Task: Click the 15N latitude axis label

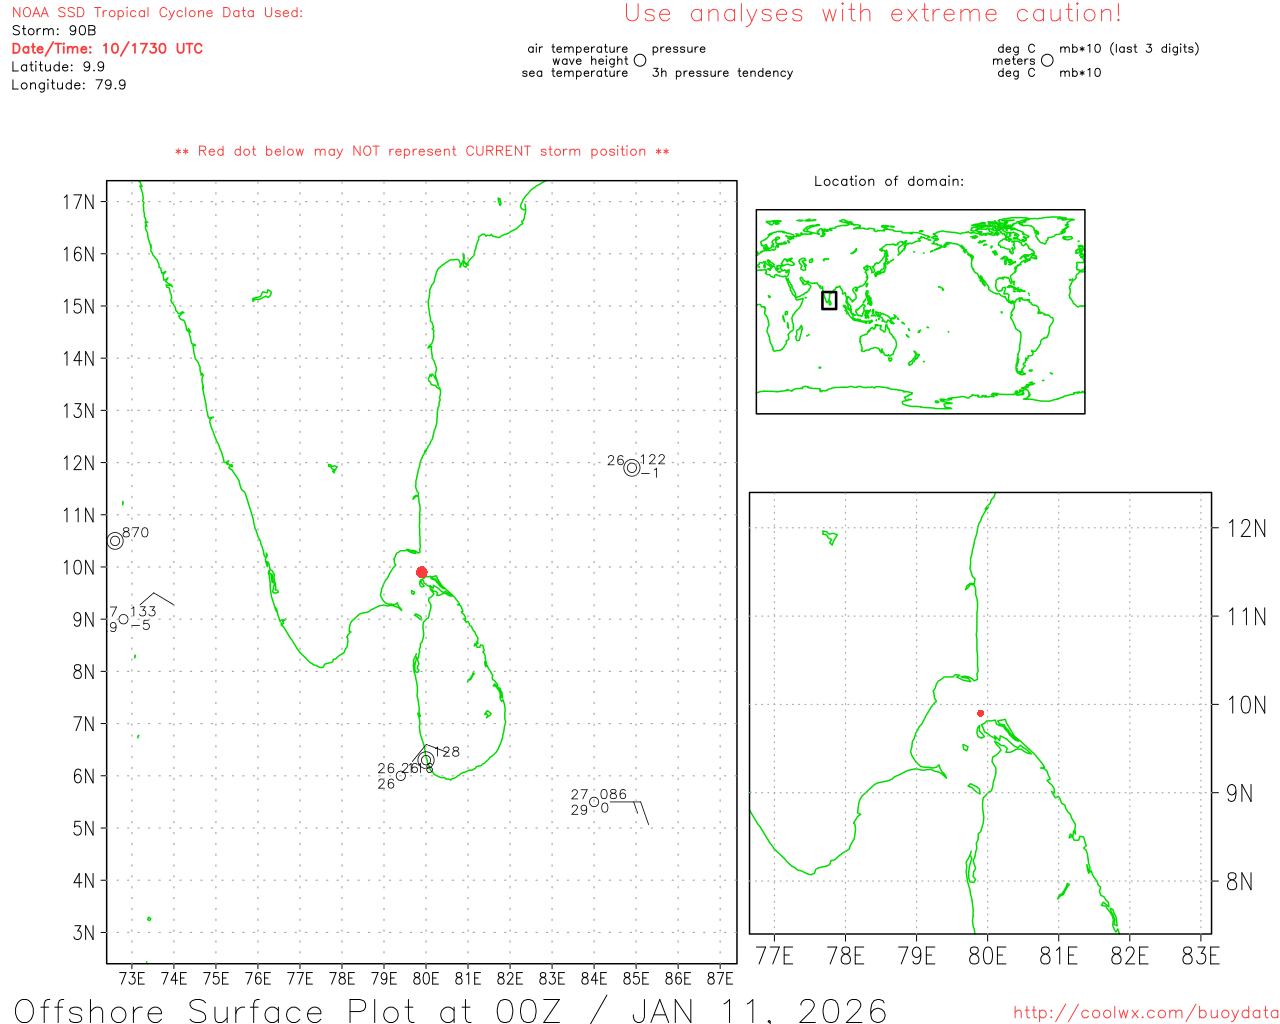Action: pyautogui.click(x=78, y=306)
